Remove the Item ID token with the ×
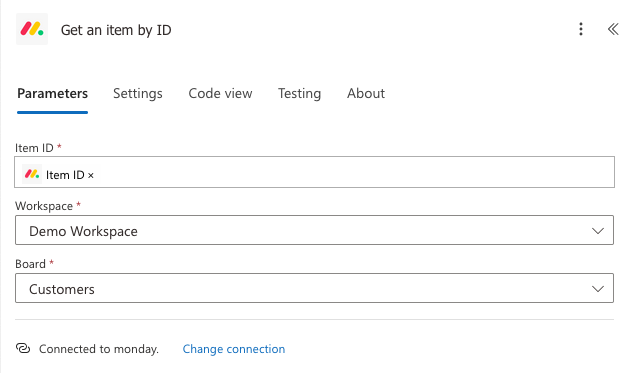Image resolution: width=628 pixels, height=373 pixels. click(x=91, y=175)
